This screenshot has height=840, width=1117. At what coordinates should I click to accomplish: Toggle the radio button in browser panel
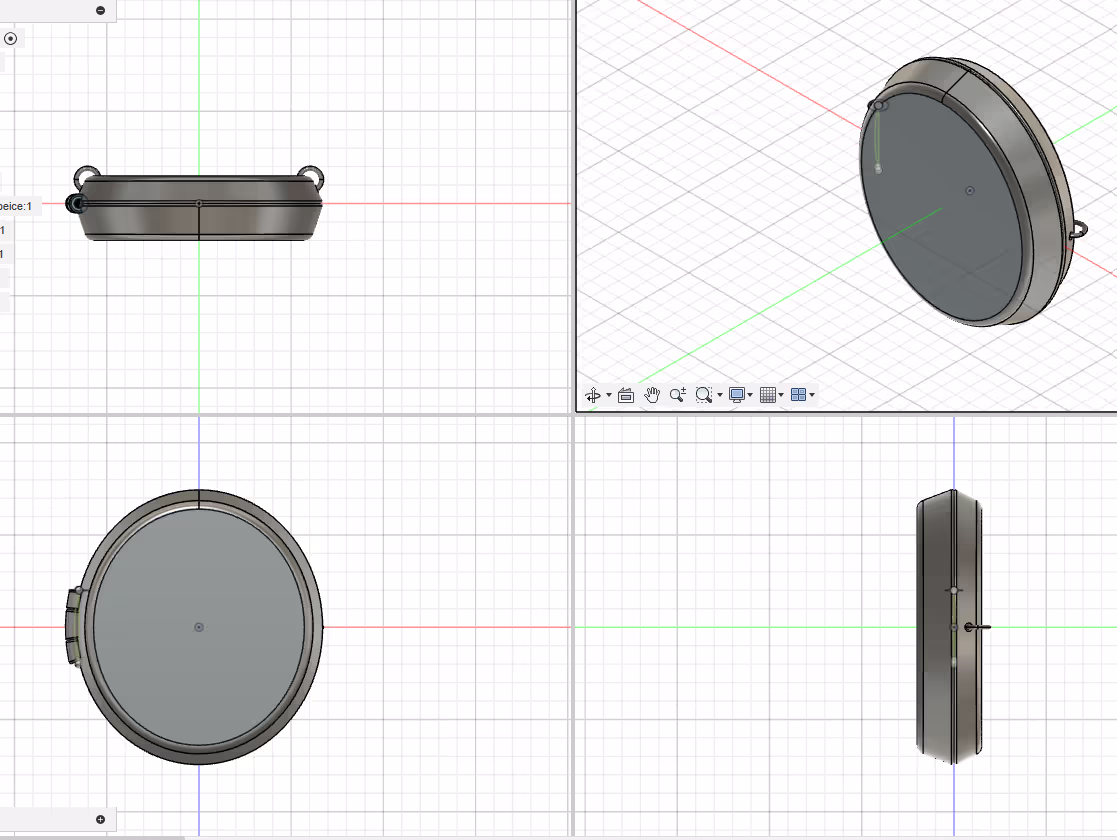pyautogui.click(x=10, y=38)
